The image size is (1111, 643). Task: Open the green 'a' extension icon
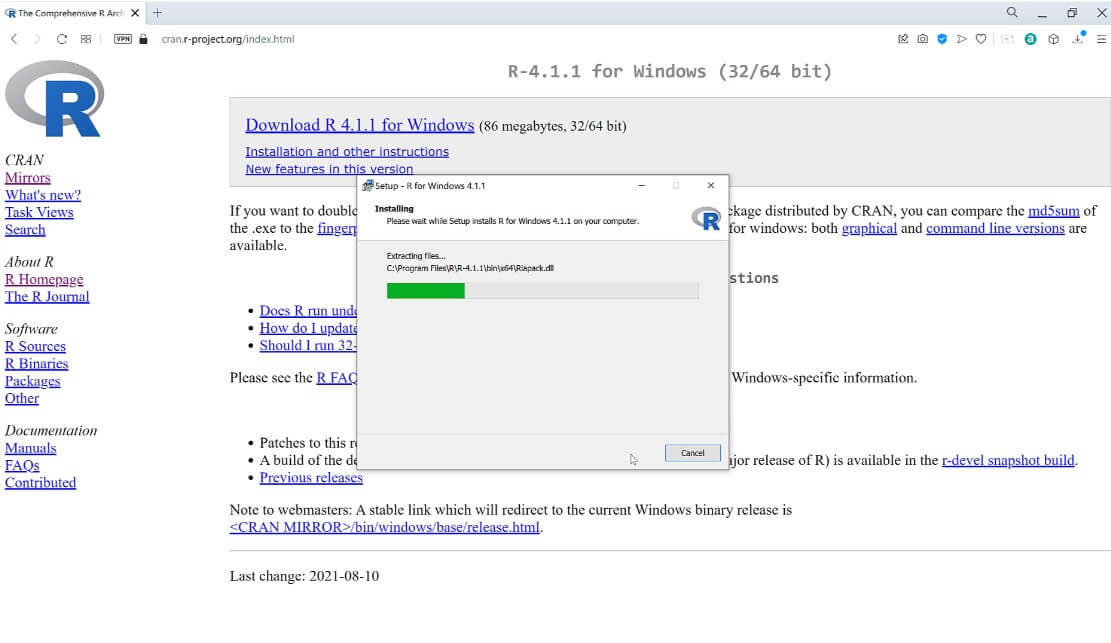click(x=1030, y=39)
